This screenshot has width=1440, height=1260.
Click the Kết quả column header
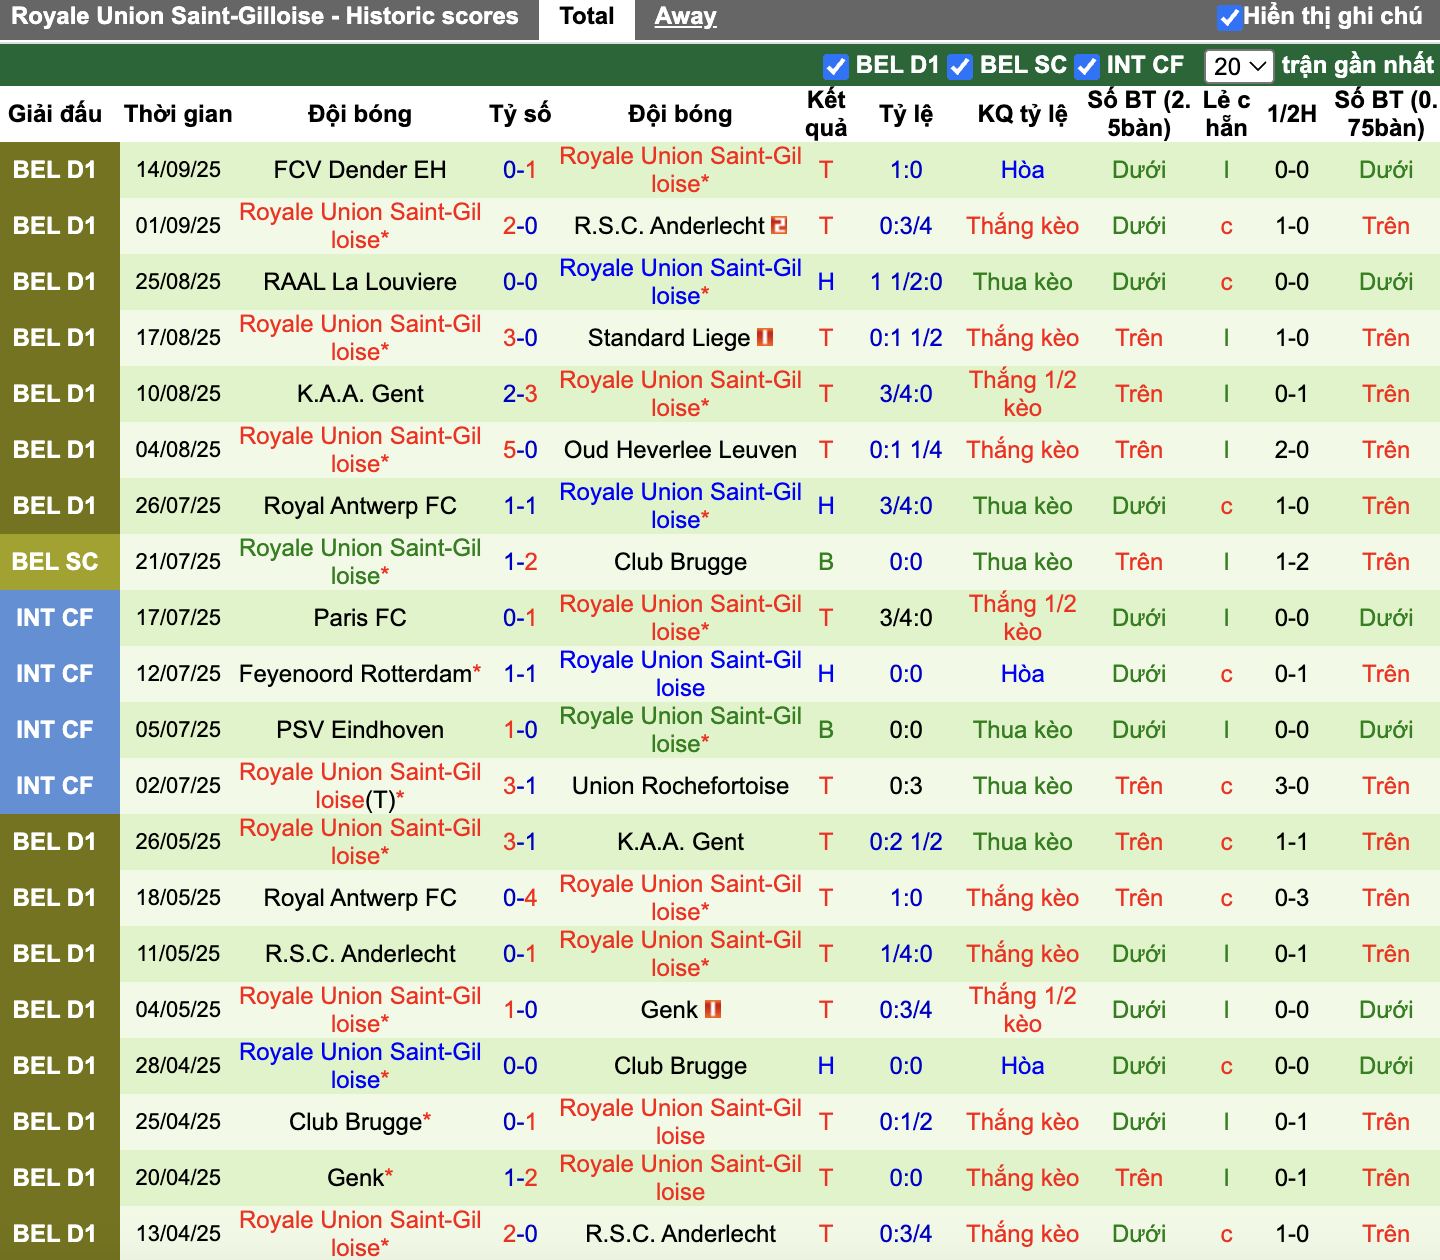pyautogui.click(x=826, y=114)
